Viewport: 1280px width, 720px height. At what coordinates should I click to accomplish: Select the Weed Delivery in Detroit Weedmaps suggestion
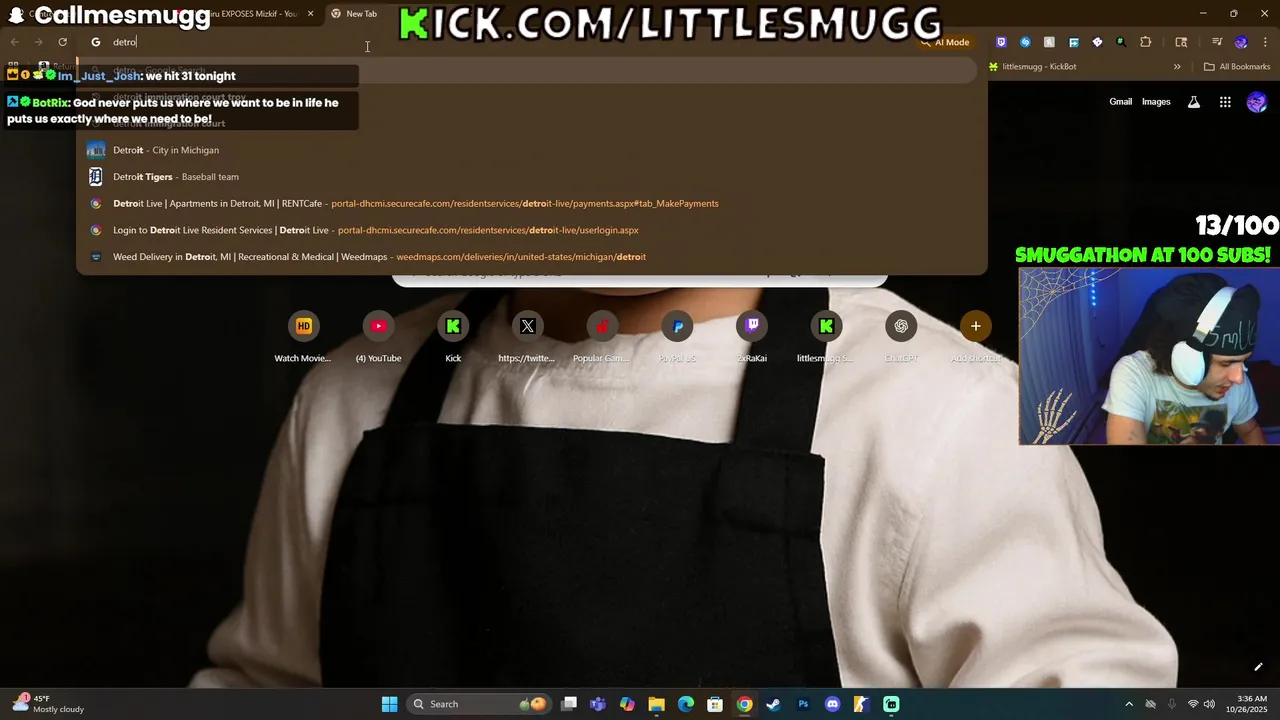(531, 257)
